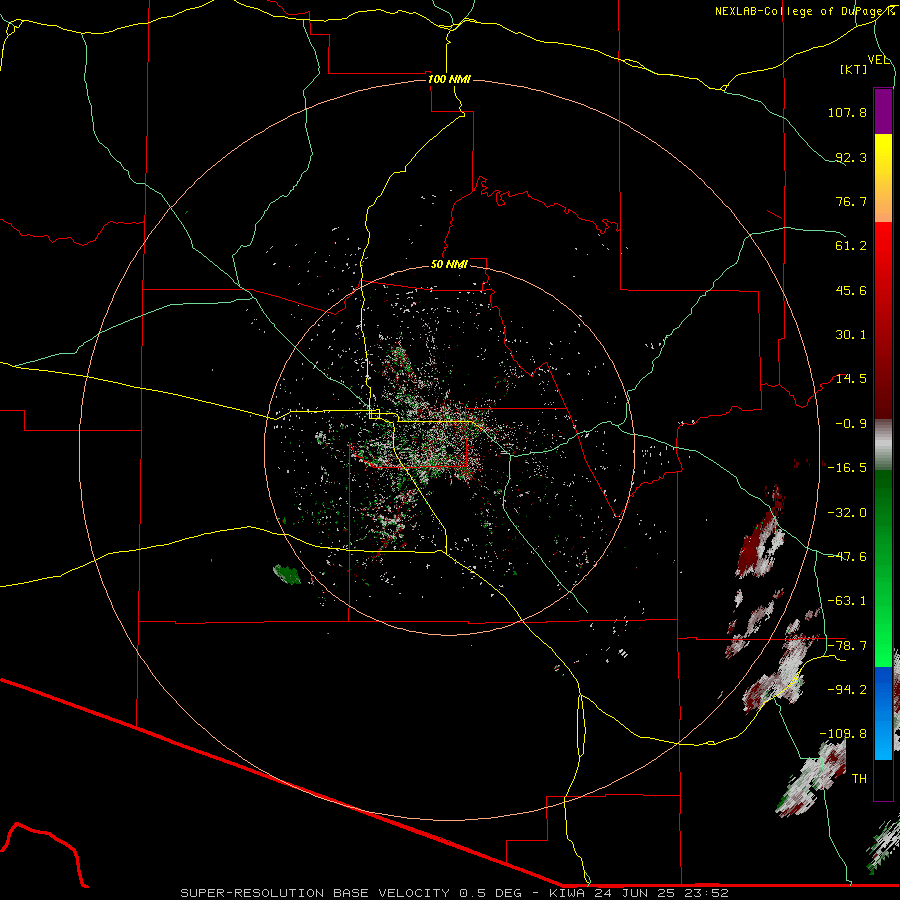The image size is (900, 900).
Task: Click the VEL label above the color scale
Action: point(878,60)
